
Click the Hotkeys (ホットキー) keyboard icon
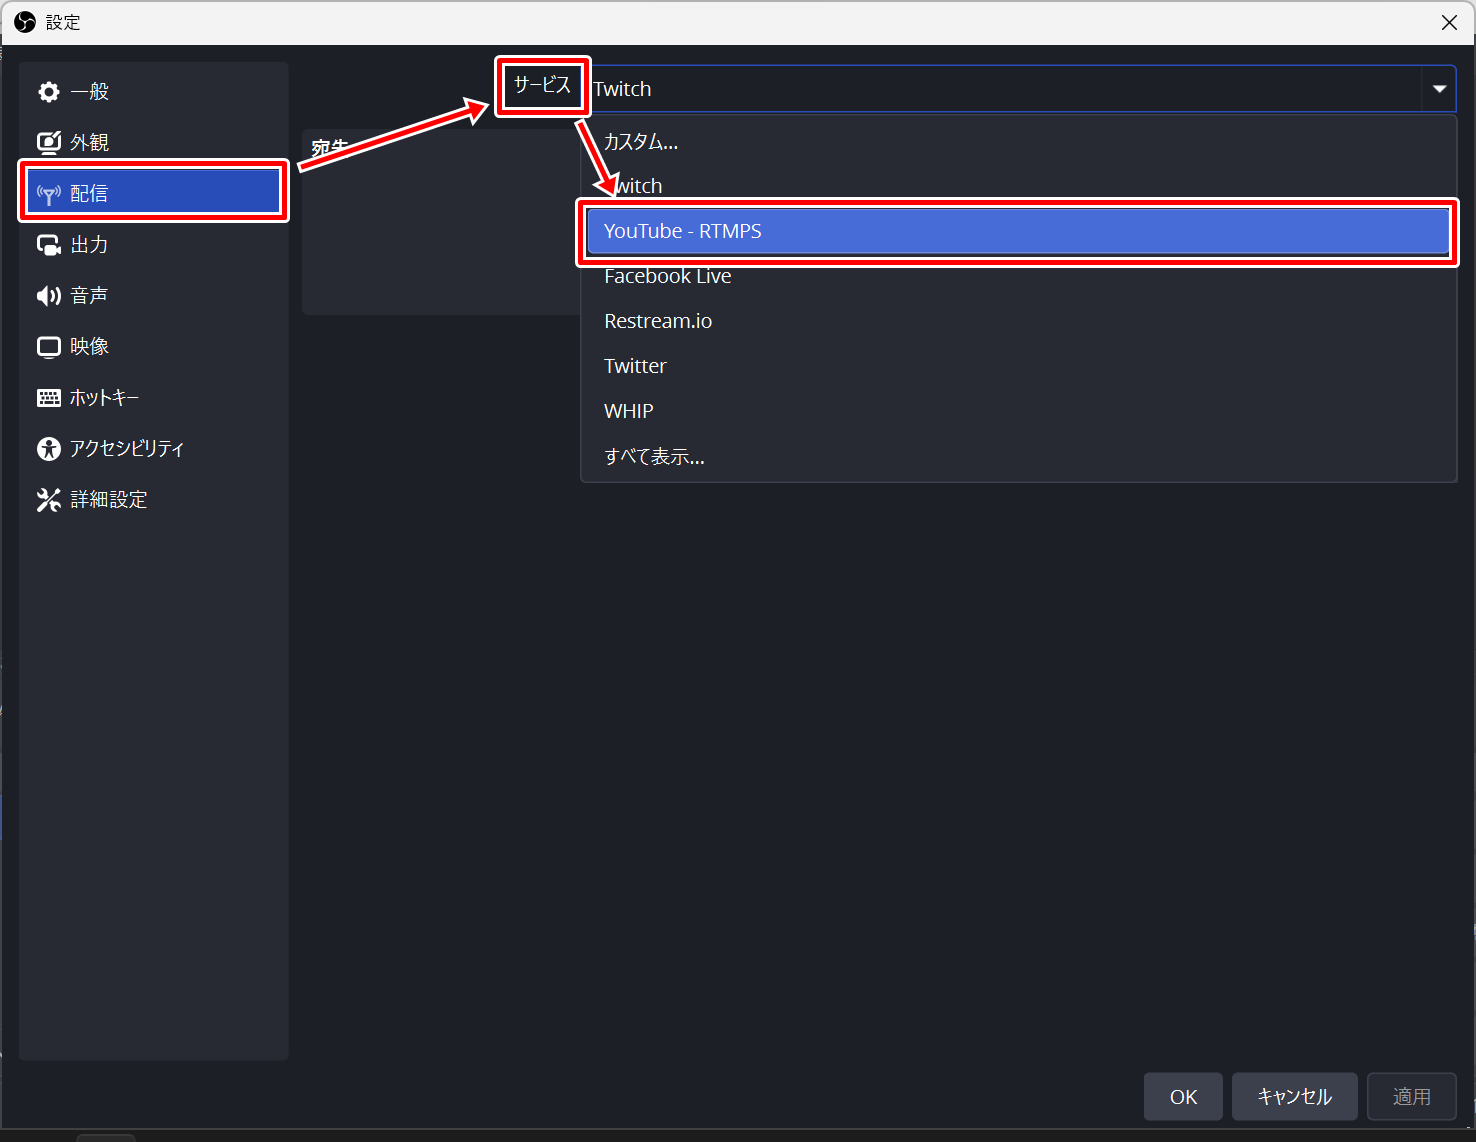pyautogui.click(x=49, y=398)
